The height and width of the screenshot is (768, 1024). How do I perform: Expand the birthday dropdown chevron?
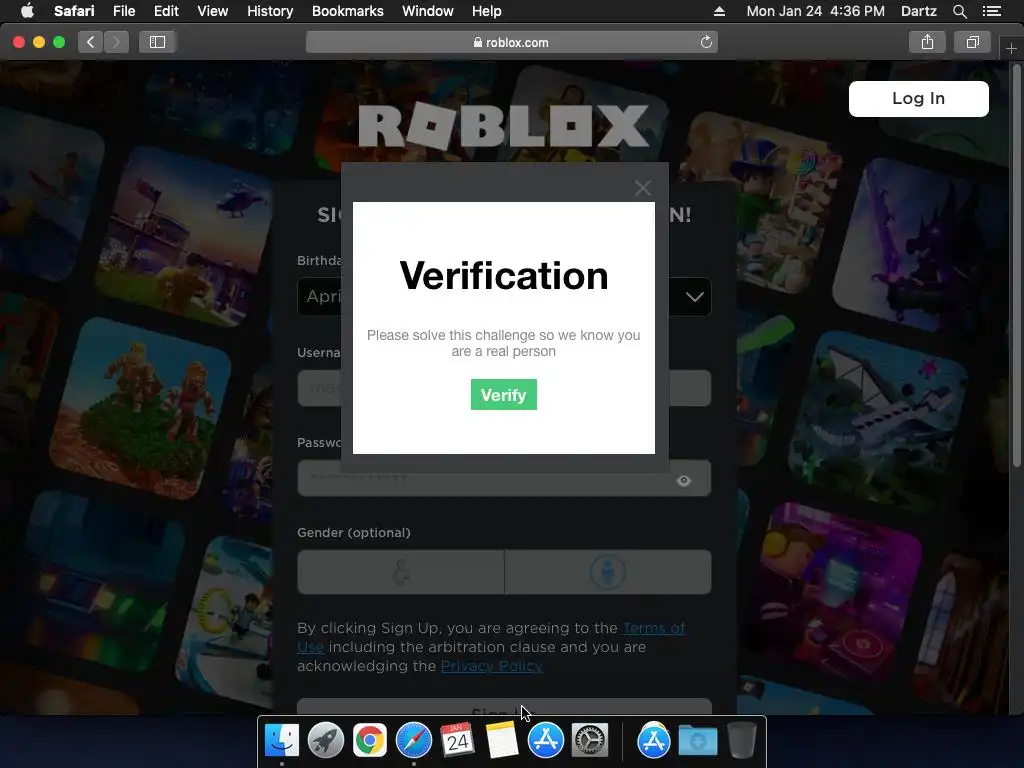pos(694,297)
